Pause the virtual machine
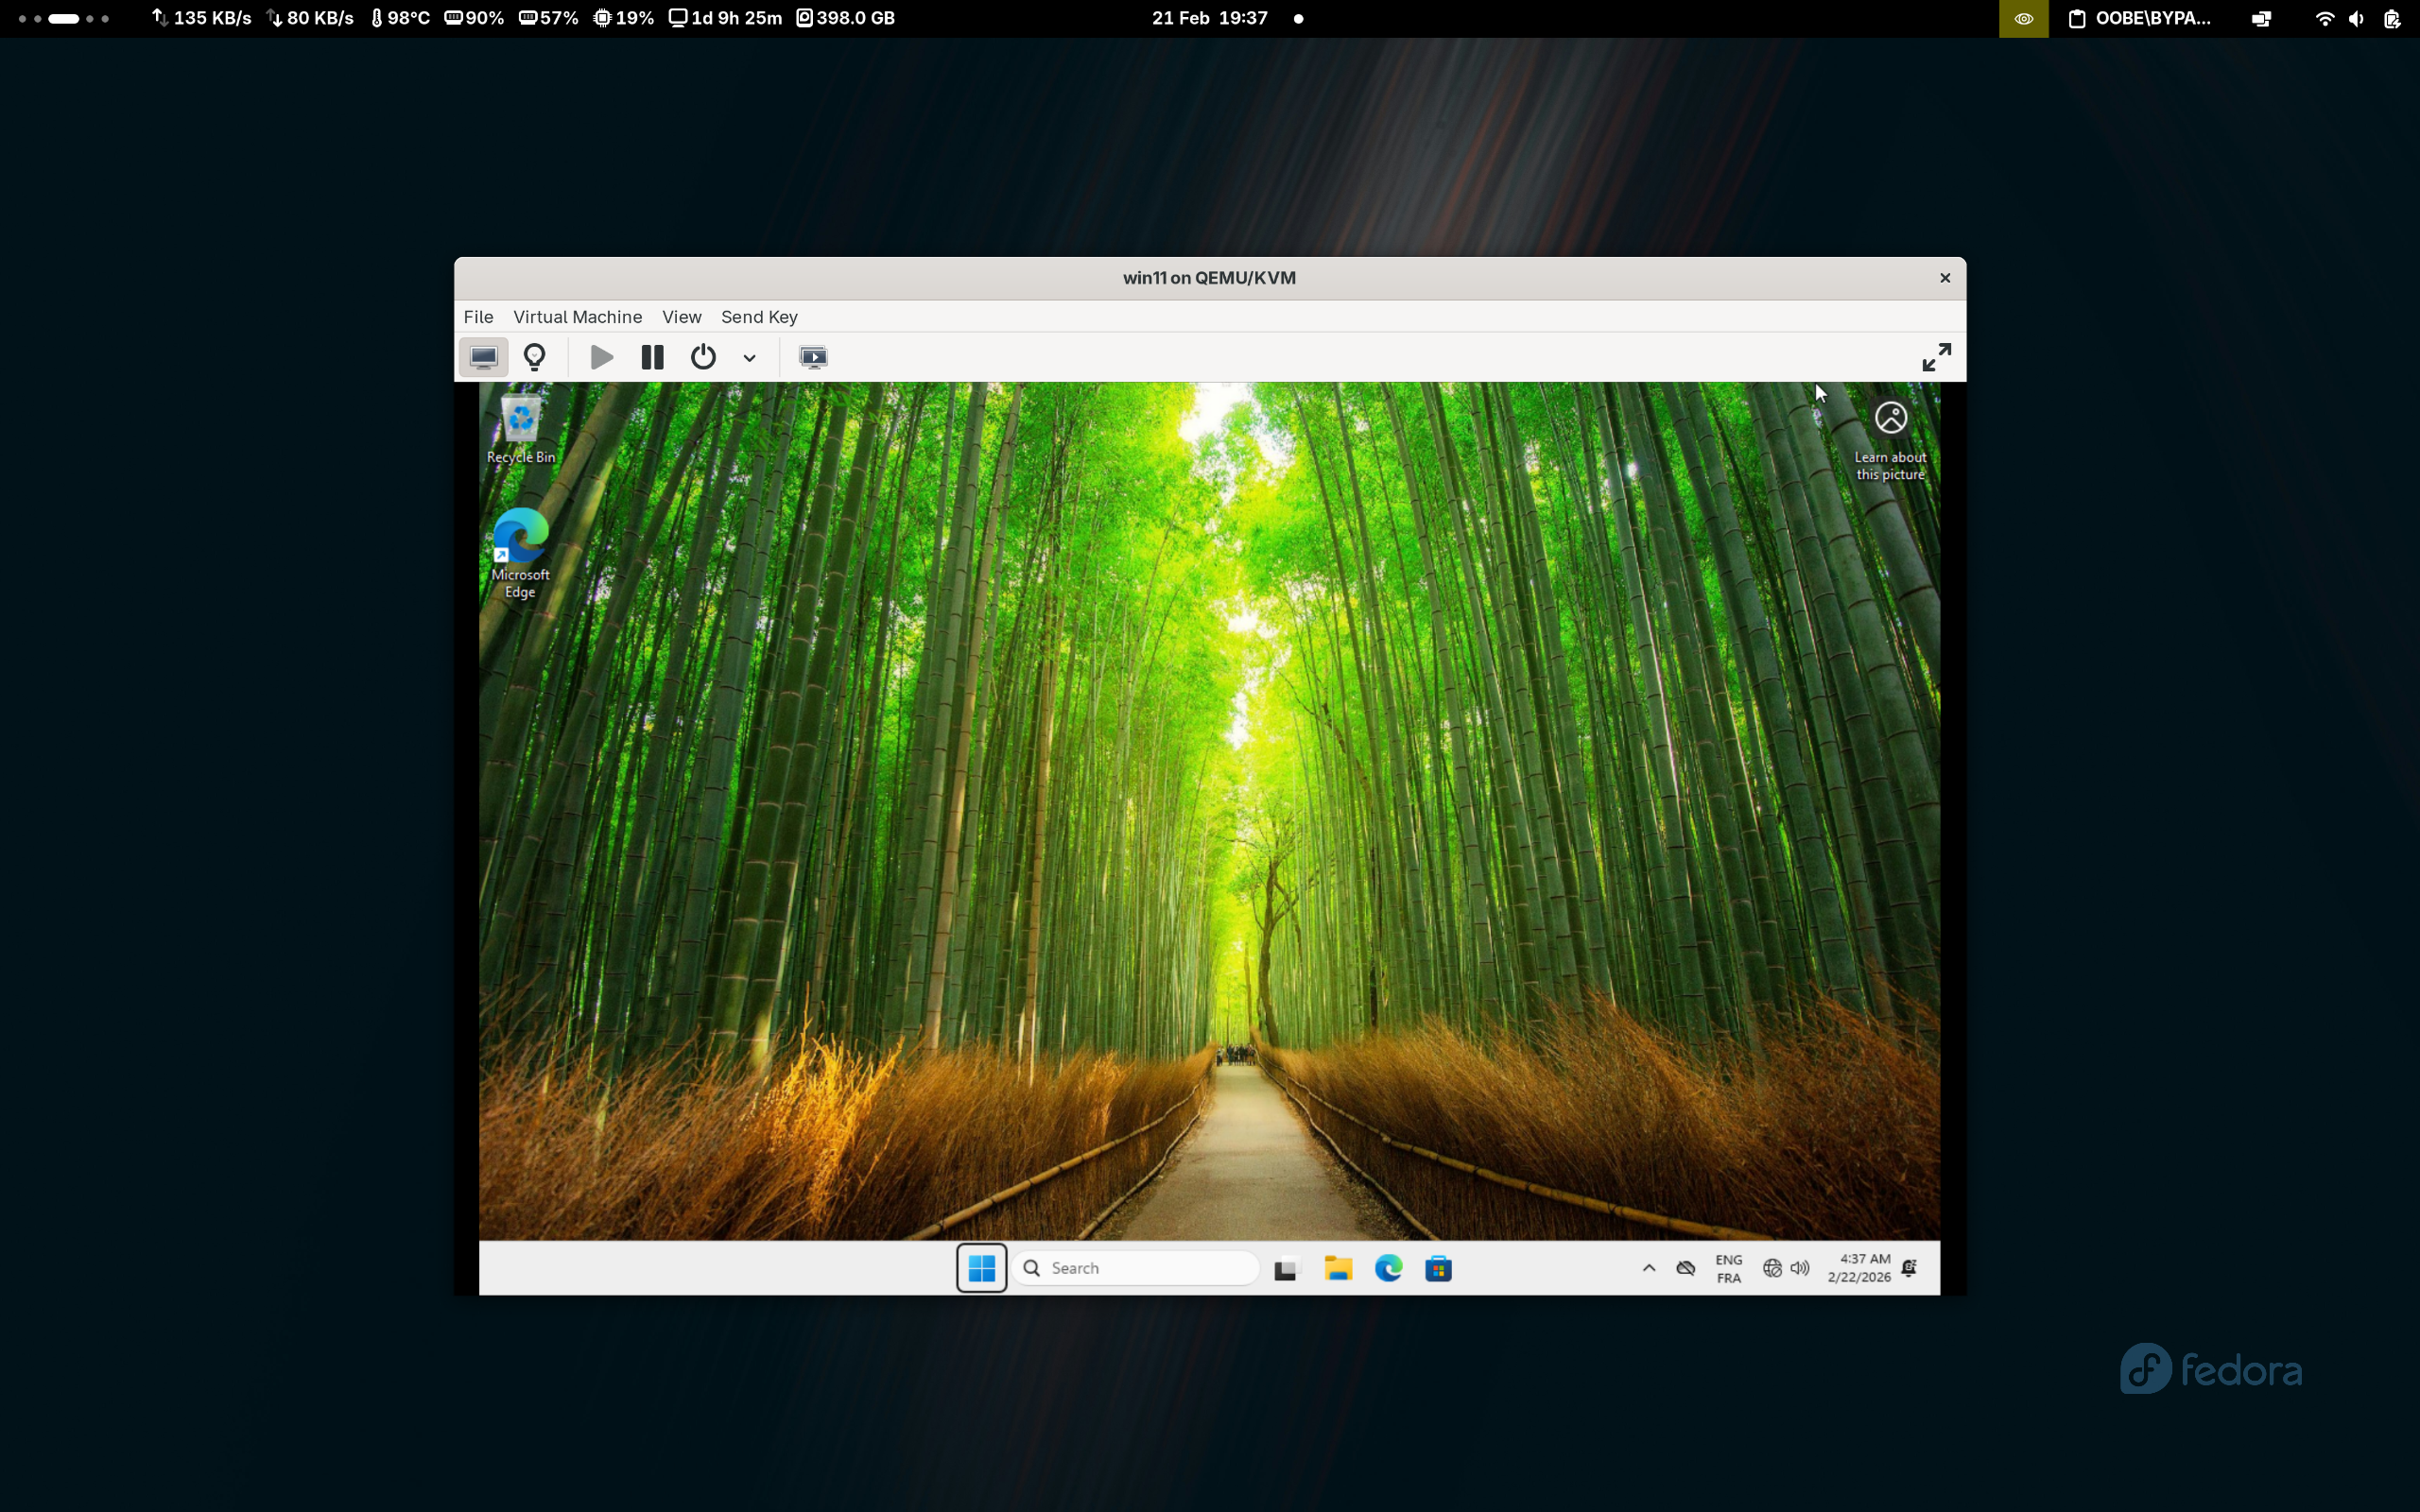2420x1512 pixels. pos(652,357)
